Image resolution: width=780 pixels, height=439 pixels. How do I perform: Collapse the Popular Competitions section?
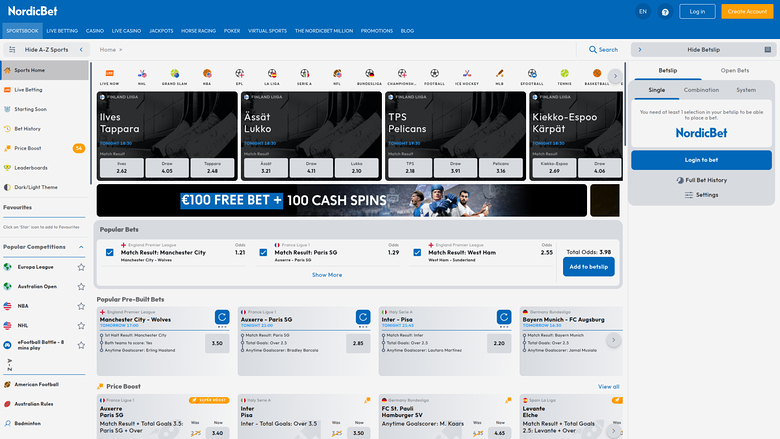[x=81, y=247]
